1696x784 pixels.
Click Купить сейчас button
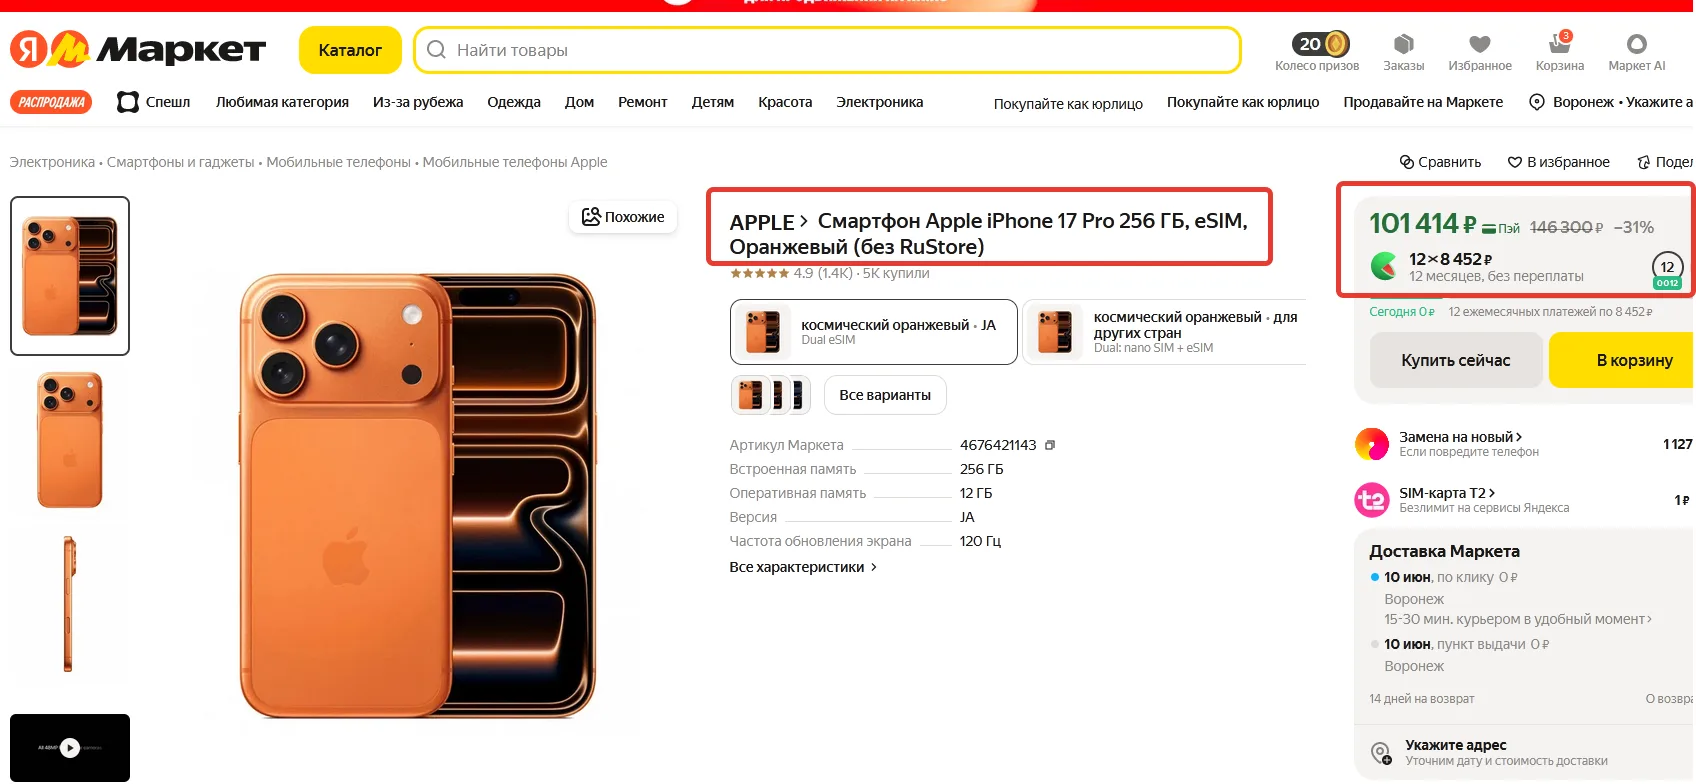pos(1456,360)
